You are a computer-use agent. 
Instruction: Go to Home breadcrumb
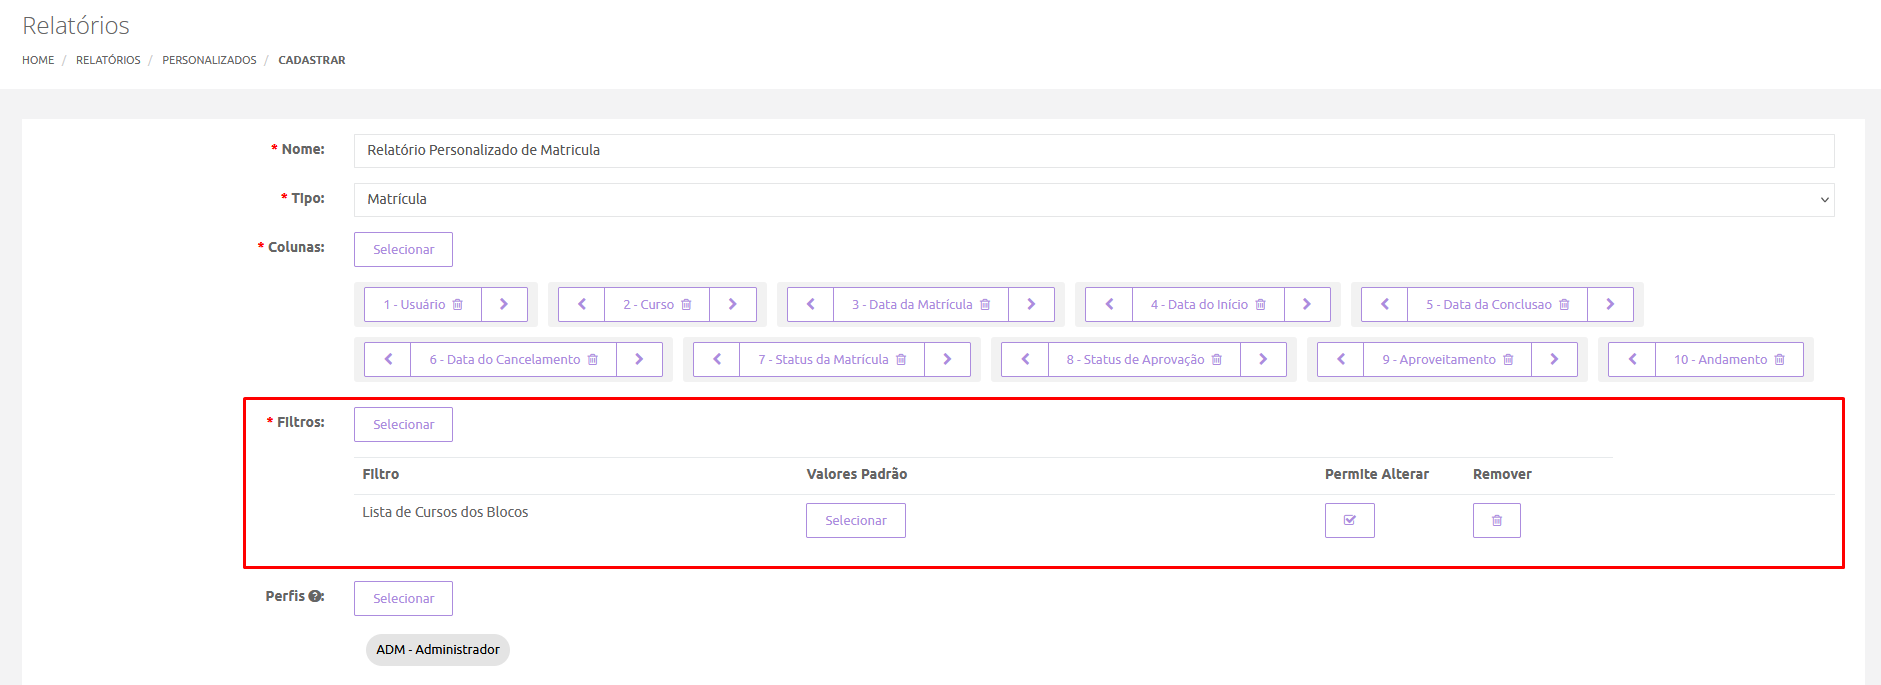point(38,61)
